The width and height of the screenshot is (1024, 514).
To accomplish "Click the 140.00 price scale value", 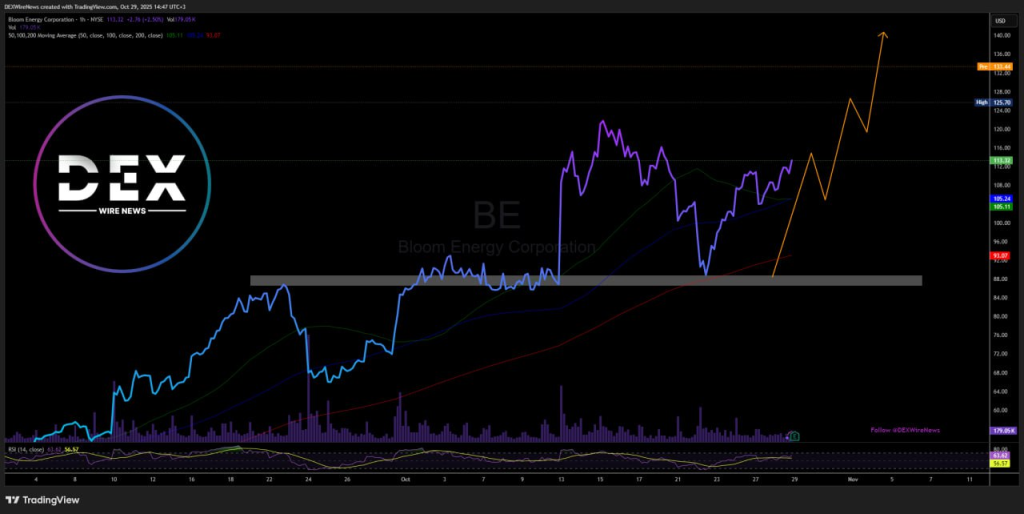I will coord(1000,36).
